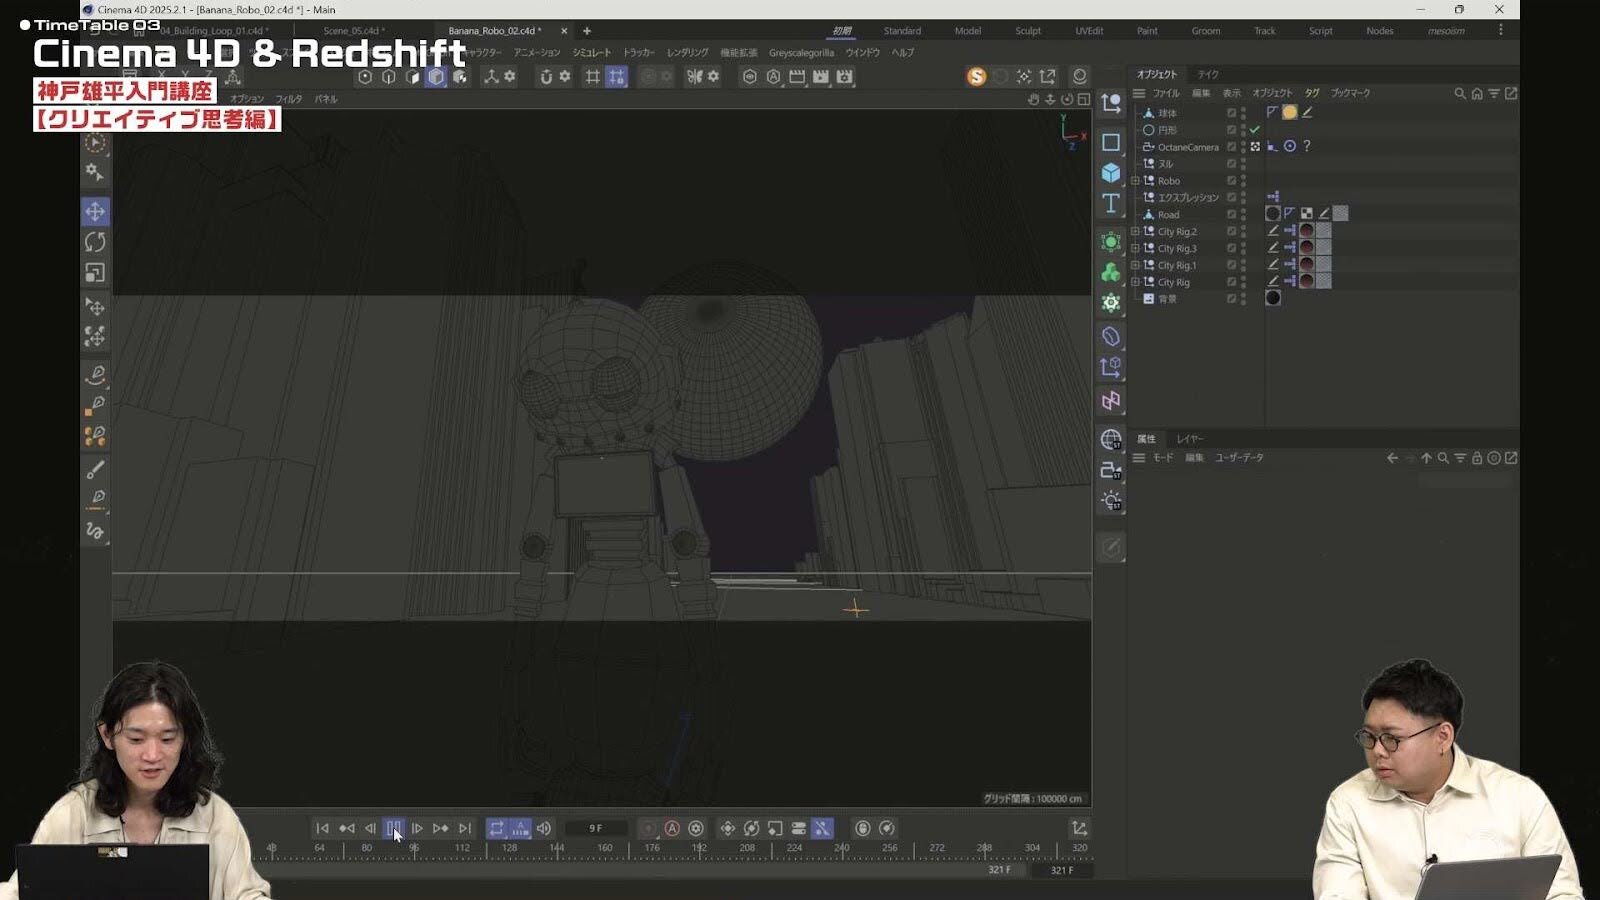This screenshot has width=1600, height=900.
Task: Toggle sound playback speaker icon
Action: click(544, 828)
